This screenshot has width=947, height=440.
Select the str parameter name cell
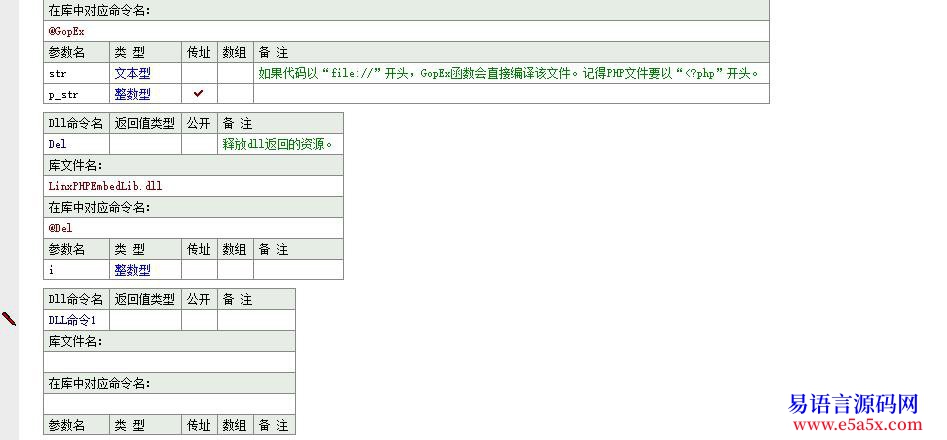tap(58, 73)
